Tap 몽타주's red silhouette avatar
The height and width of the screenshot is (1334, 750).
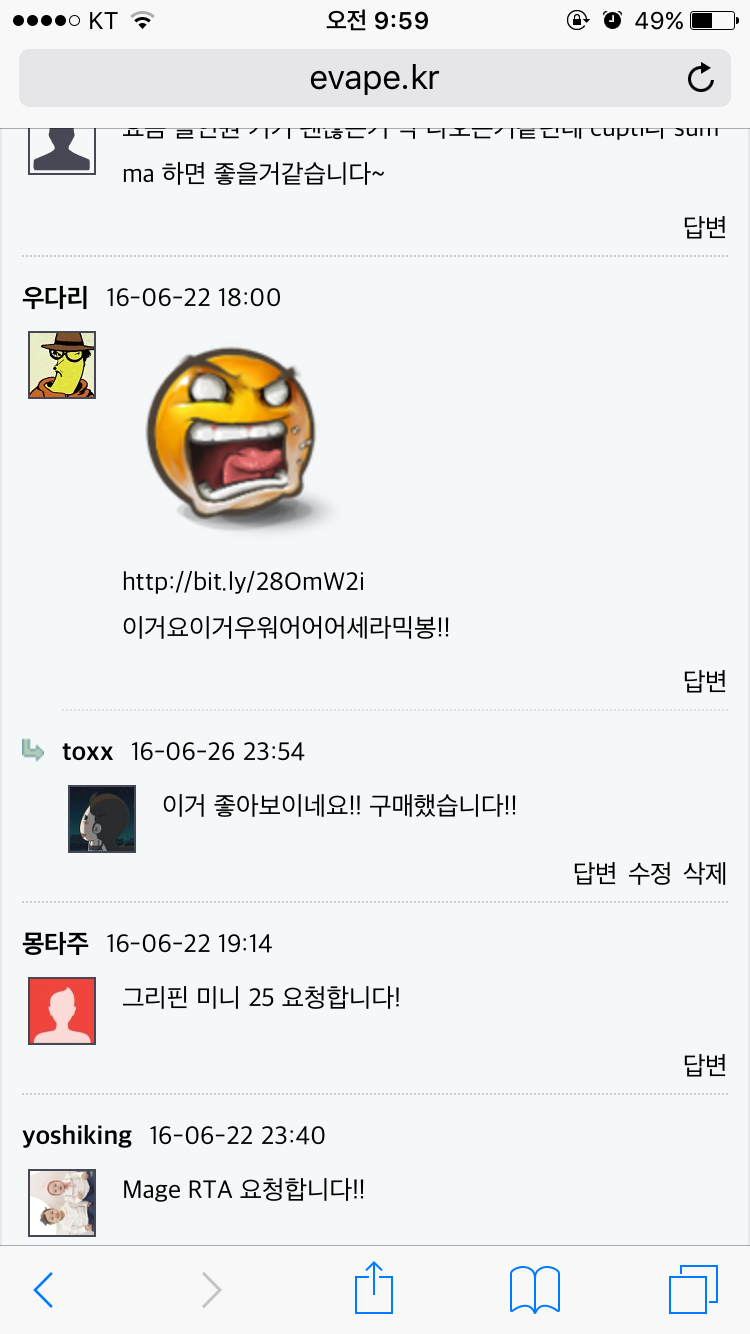pyautogui.click(x=62, y=1011)
